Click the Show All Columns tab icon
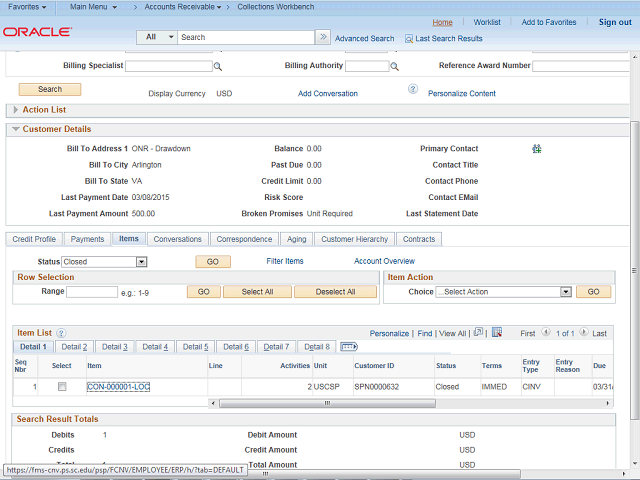The image size is (640, 480). (349, 347)
